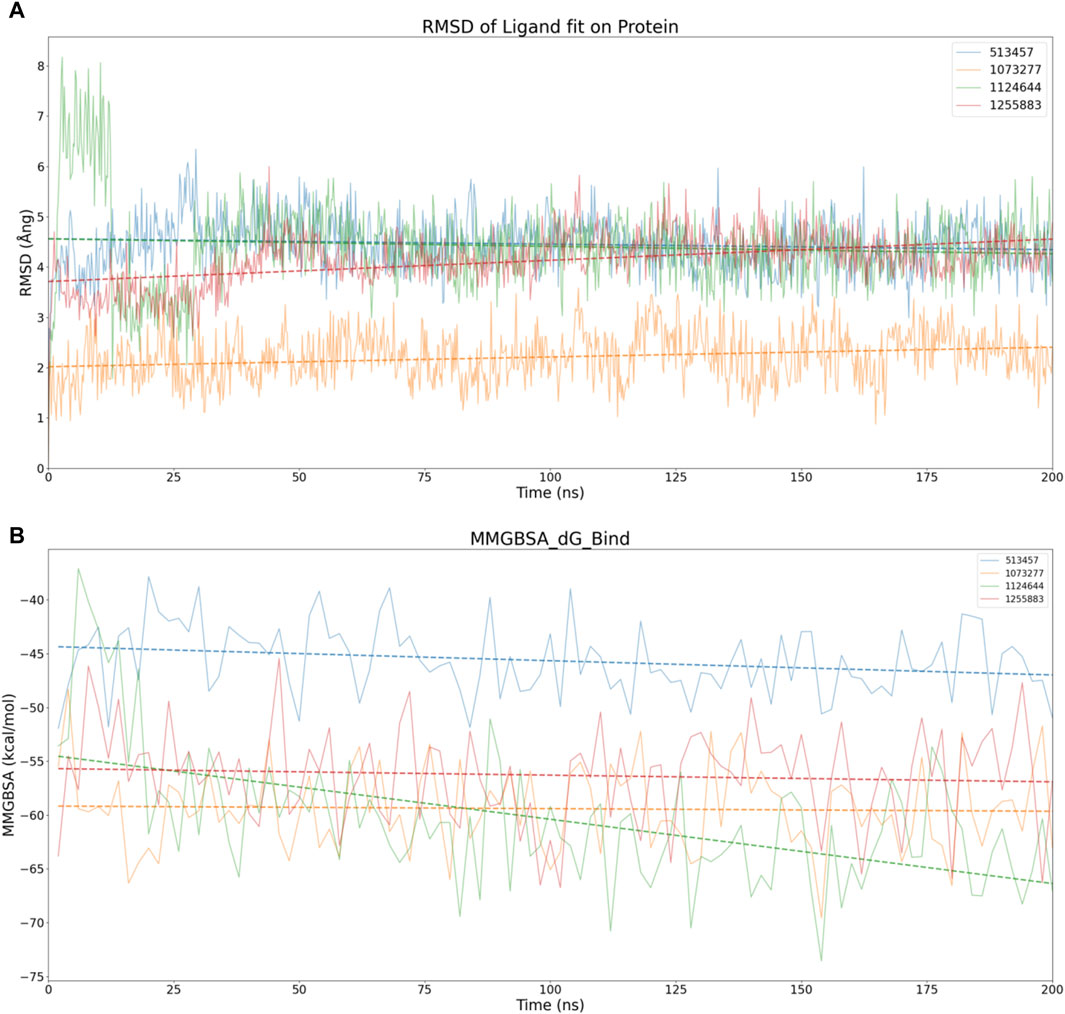Click y-axis tick 2 in panel A
The width and height of the screenshot is (1065, 1014).
click(41, 368)
